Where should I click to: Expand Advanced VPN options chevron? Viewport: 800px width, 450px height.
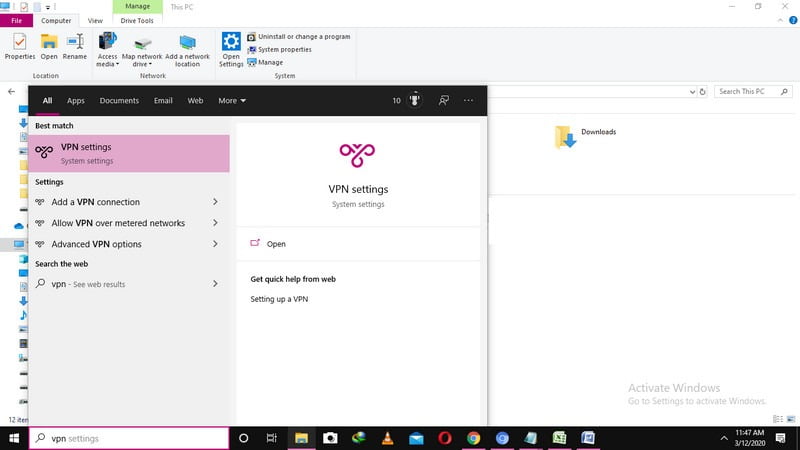pyautogui.click(x=215, y=244)
